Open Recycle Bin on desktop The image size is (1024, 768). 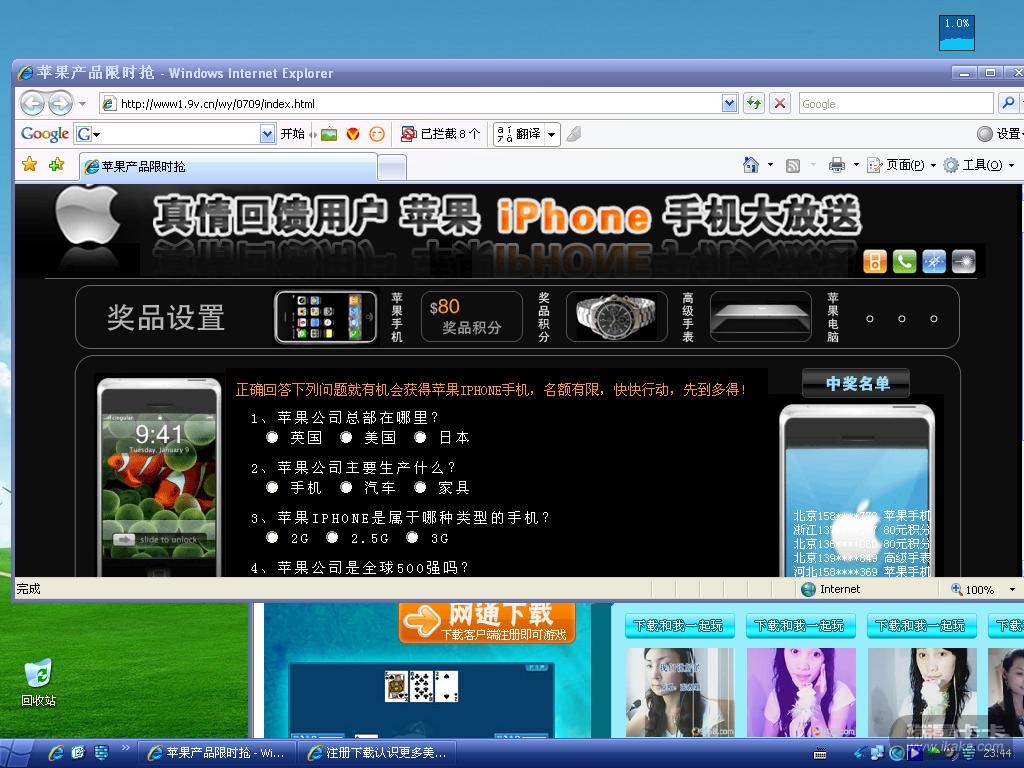38,683
